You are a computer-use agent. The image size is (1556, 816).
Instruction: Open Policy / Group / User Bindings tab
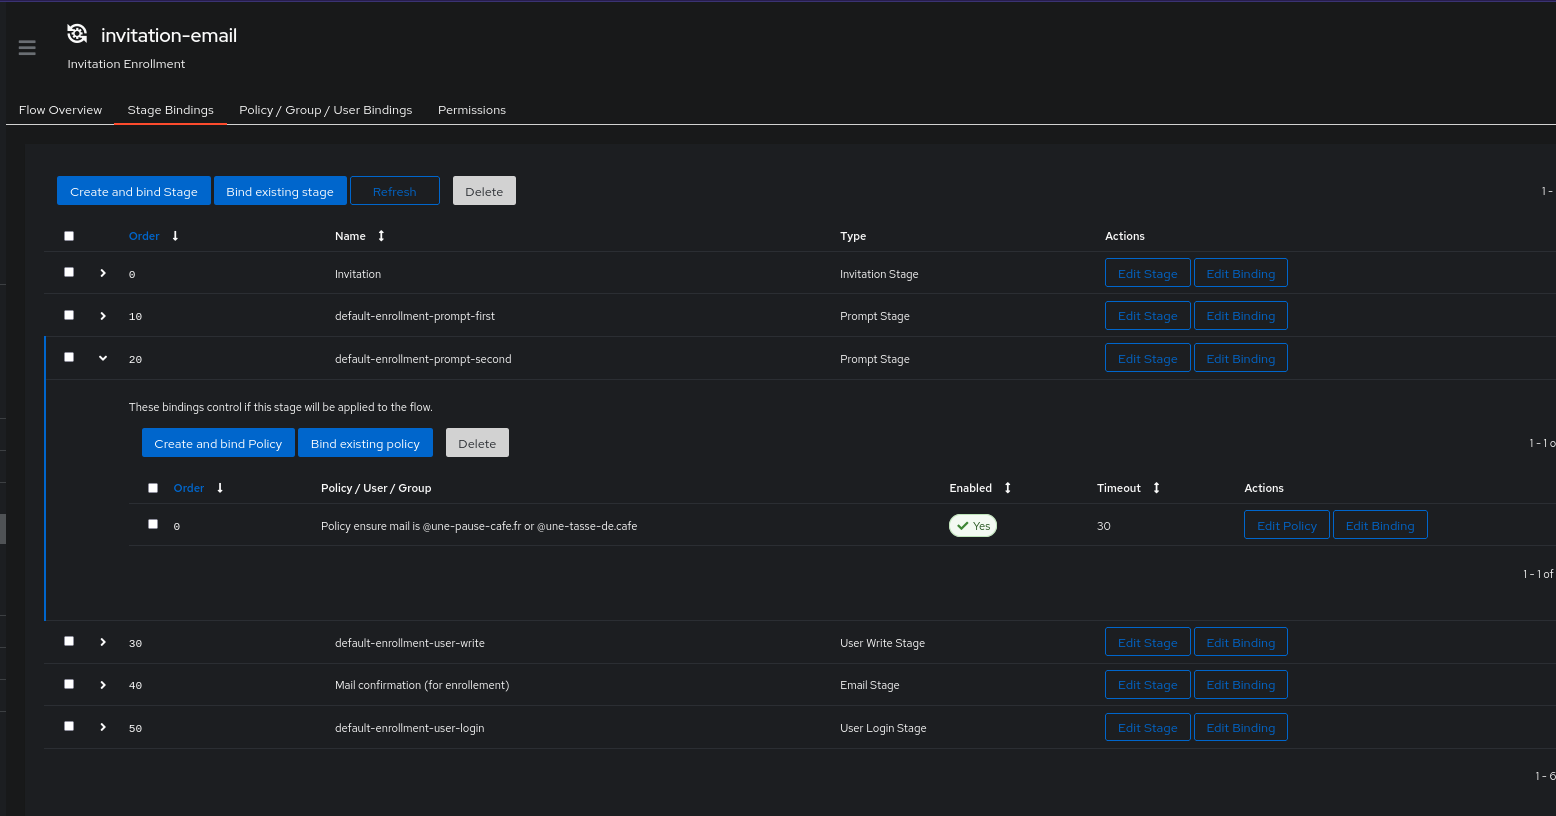[326, 110]
